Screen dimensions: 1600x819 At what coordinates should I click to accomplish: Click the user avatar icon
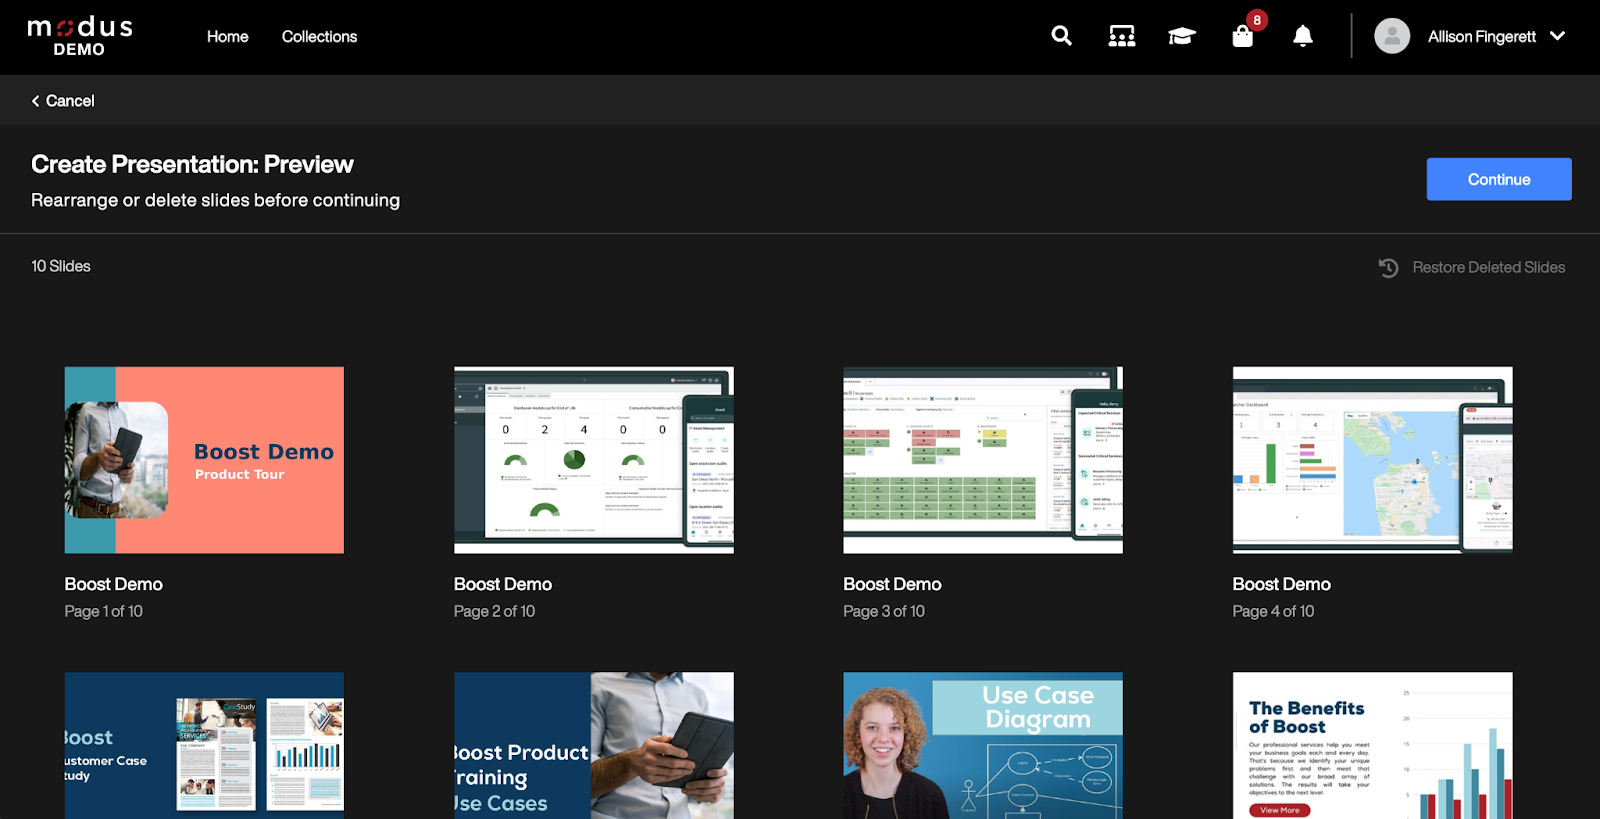(1391, 36)
